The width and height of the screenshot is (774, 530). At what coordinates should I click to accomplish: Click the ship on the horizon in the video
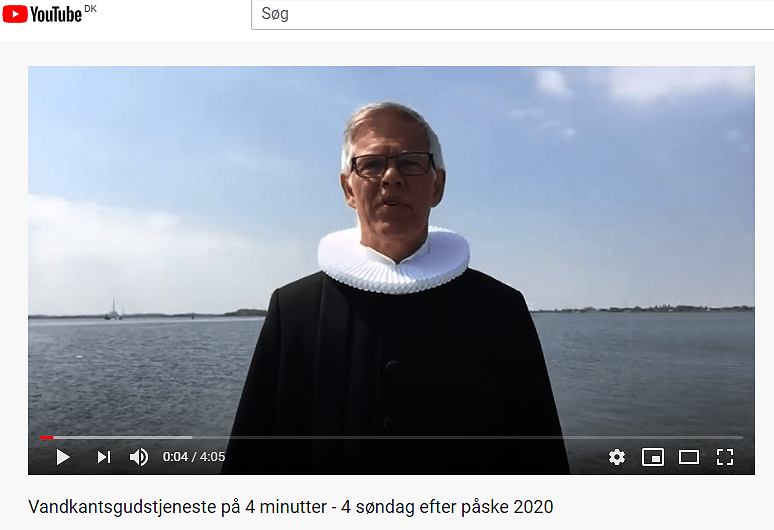tap(113, 311)
